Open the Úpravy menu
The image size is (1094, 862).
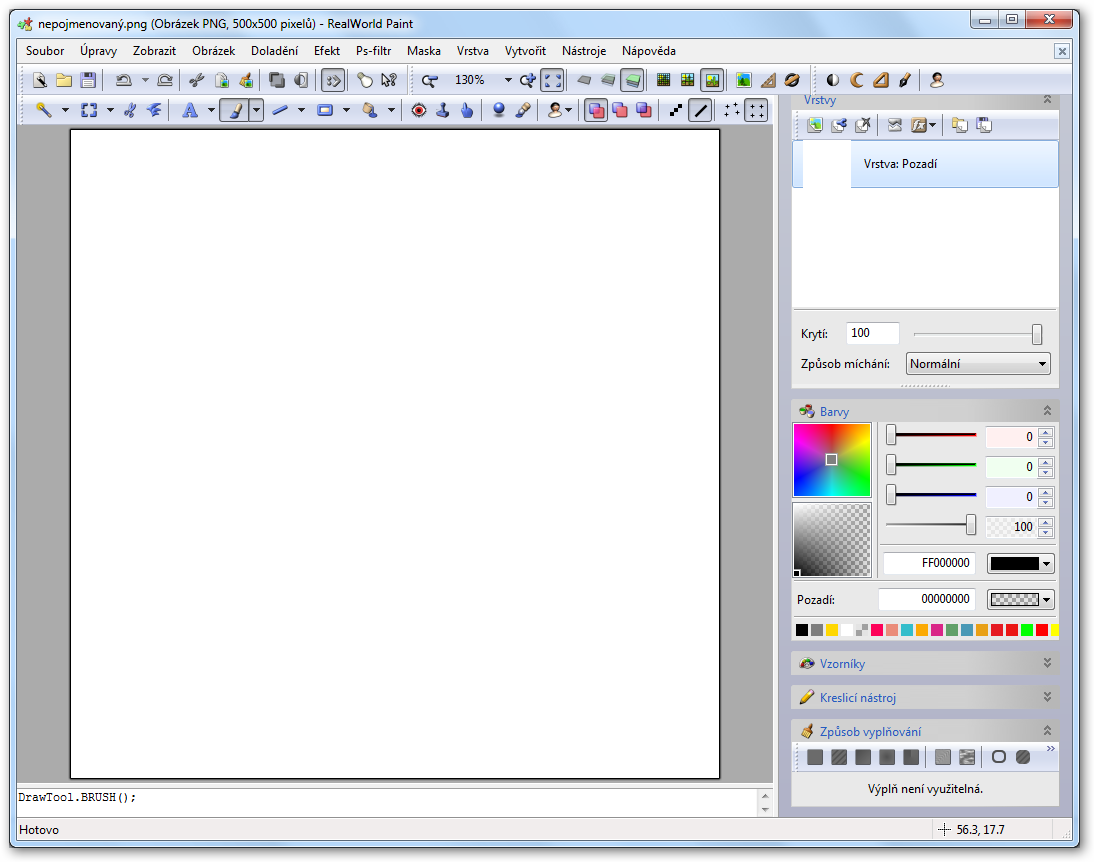tap(98, 51)
